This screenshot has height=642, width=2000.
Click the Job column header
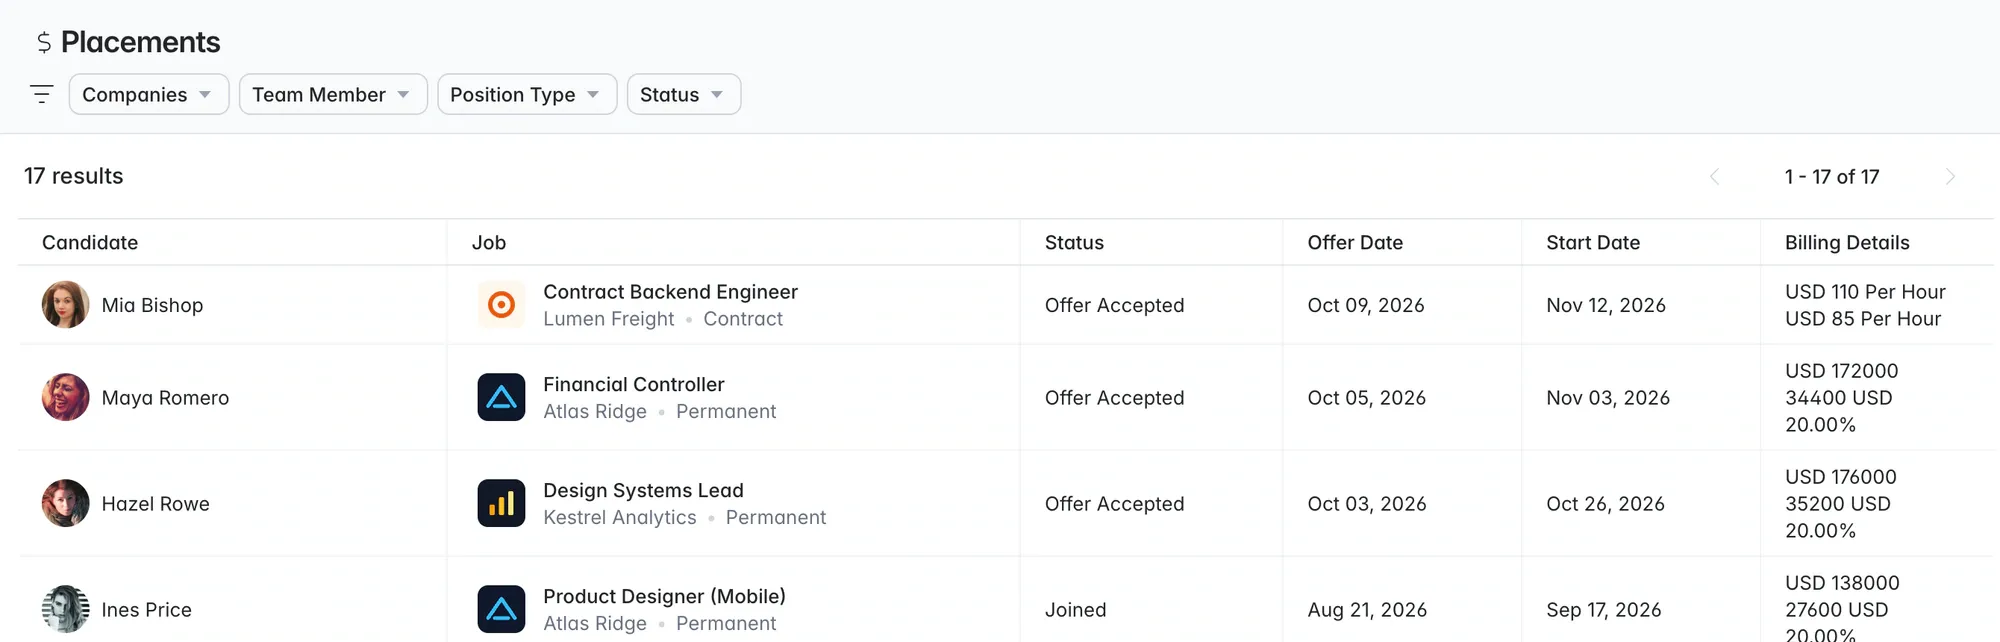pos(489,242)
